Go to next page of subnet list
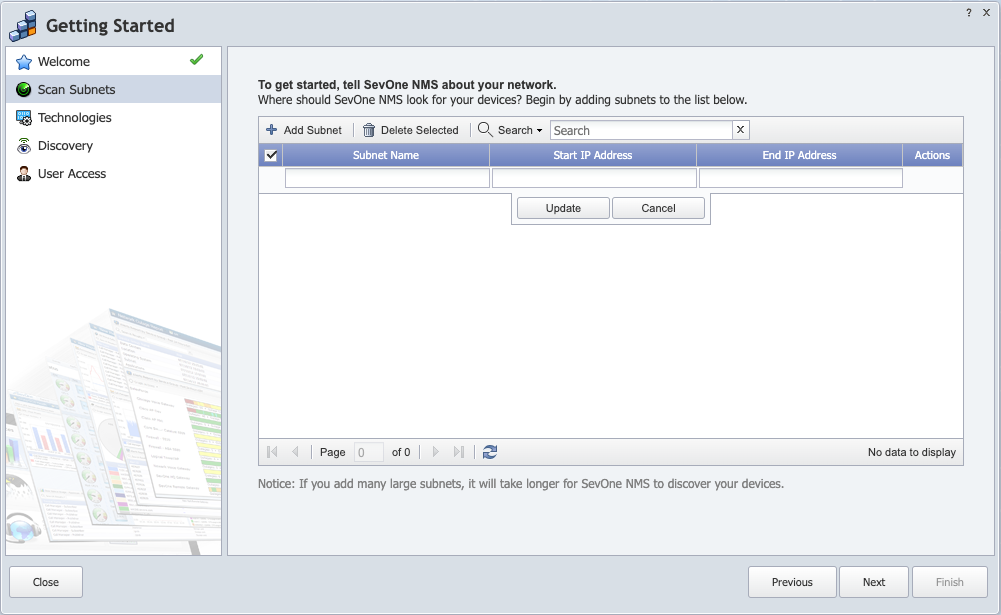Image resolution: width=1001 pixels, height=615 pixels. click(435, 452)
